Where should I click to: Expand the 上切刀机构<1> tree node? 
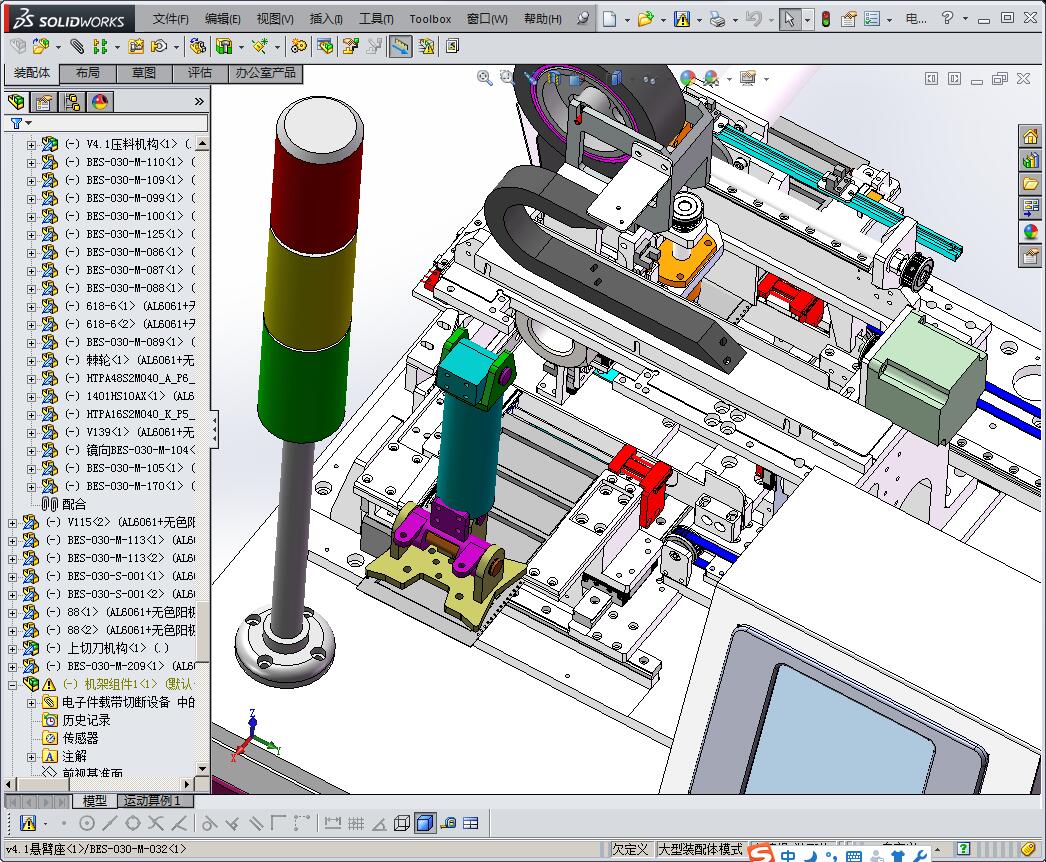click(x=13, y=649)
